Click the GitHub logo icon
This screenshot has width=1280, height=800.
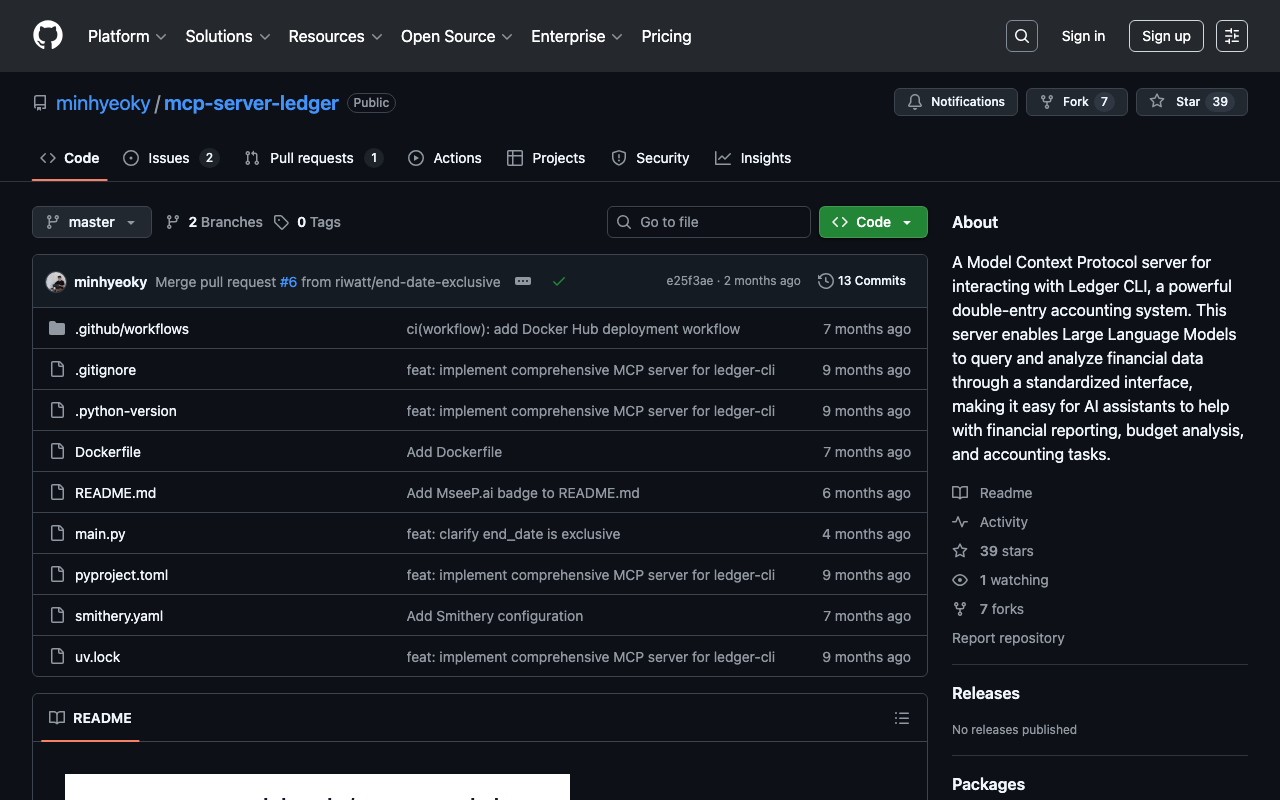point(48,36)
